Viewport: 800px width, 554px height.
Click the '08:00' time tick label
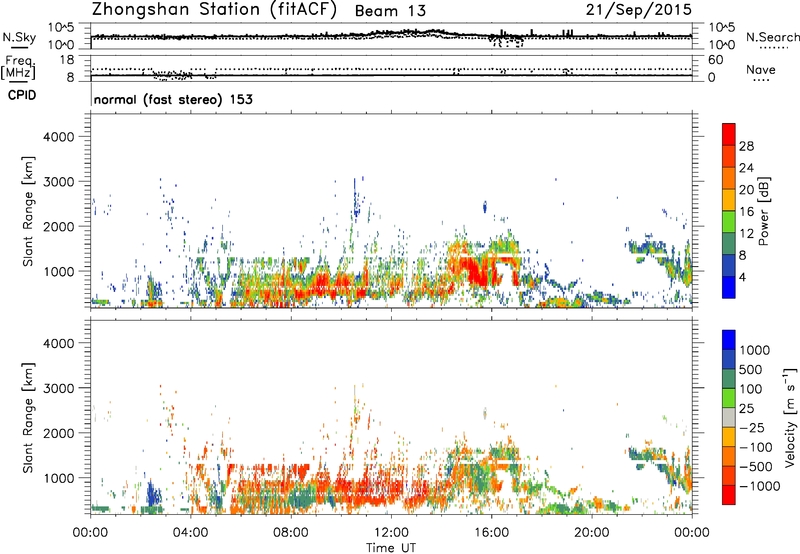click(291, 533)
